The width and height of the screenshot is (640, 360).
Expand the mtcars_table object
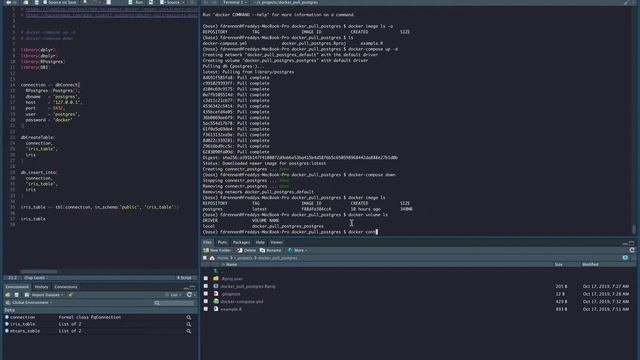point(7,331)
